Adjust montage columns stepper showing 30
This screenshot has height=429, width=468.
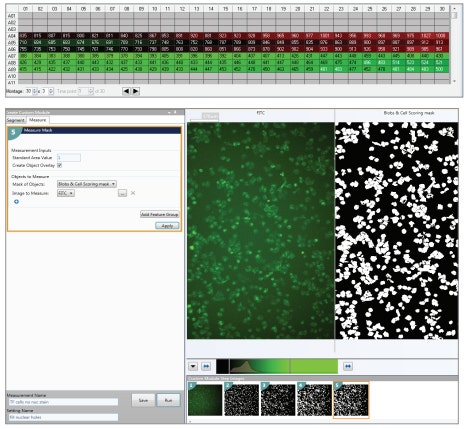(x=35, y=91)
